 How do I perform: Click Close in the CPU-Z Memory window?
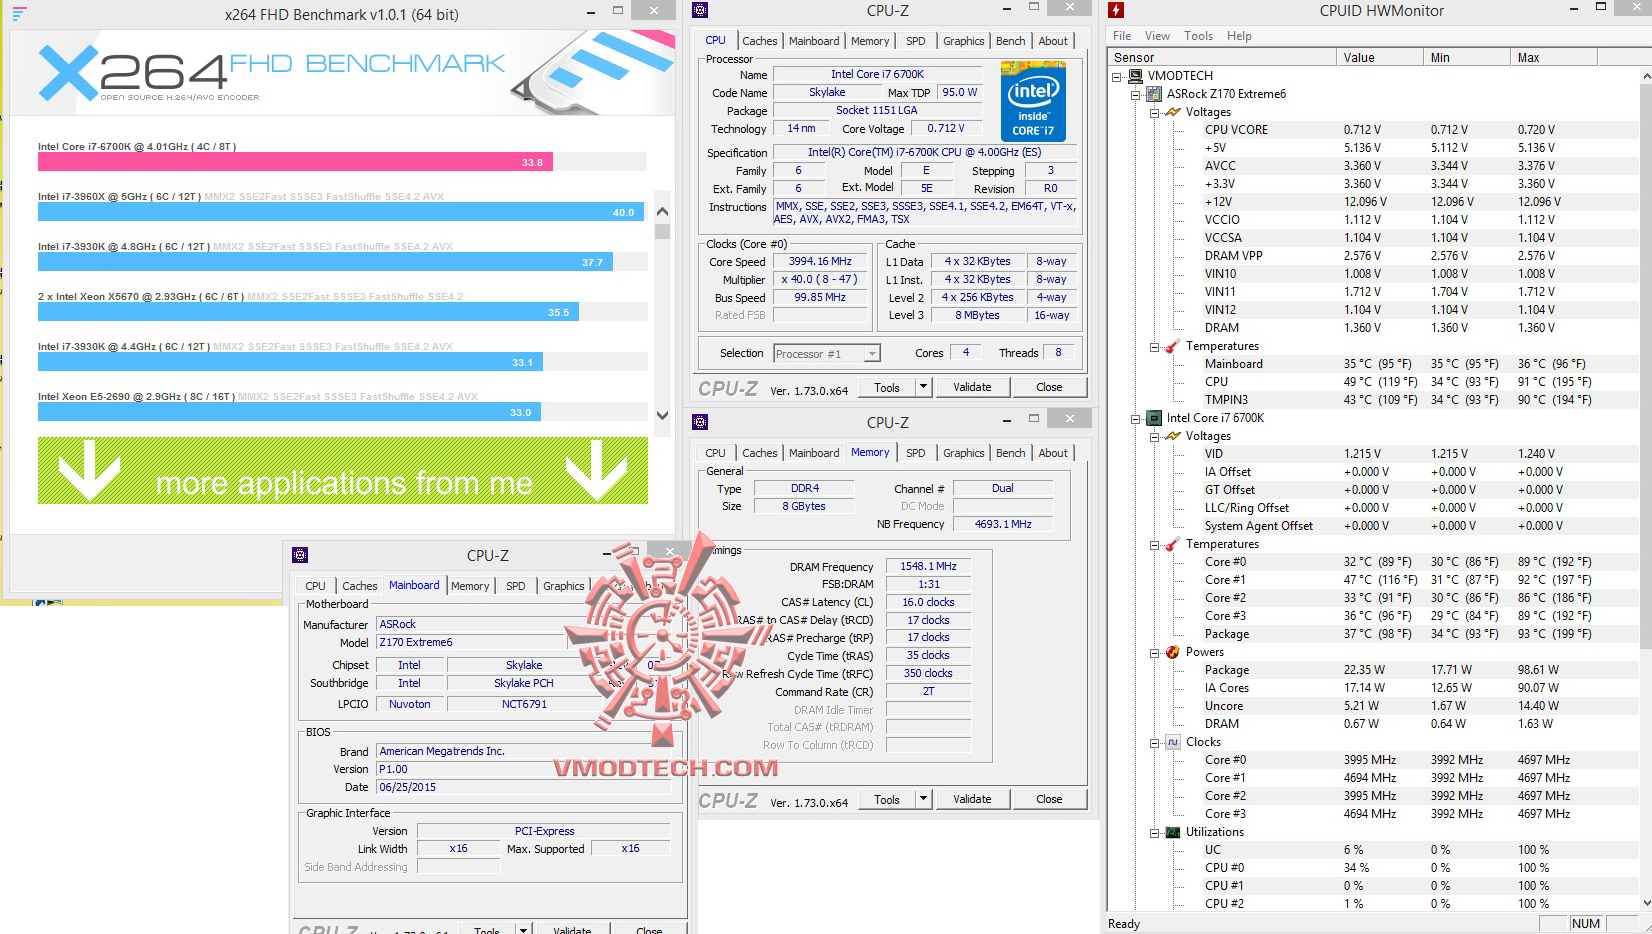(x=1049, y=799)
